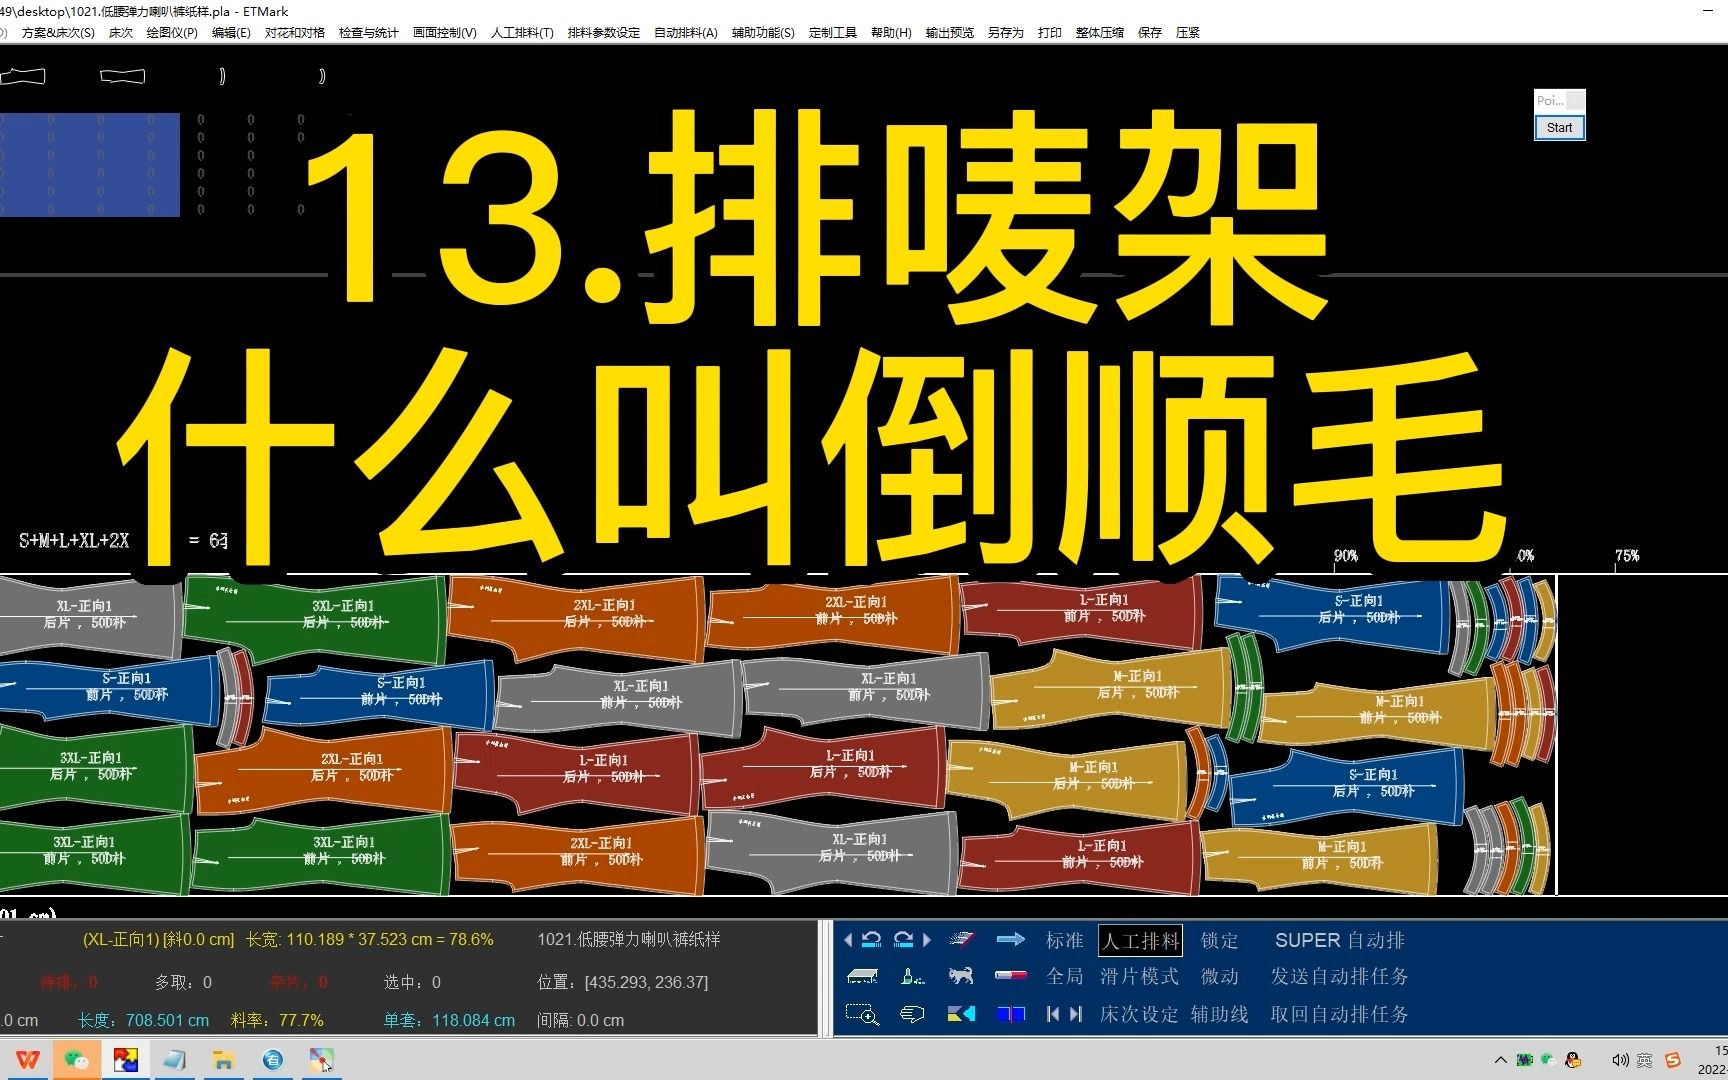The image size is (1728, 1080).
Task: Click the Start button in the small window
Action: (1559, 127)
